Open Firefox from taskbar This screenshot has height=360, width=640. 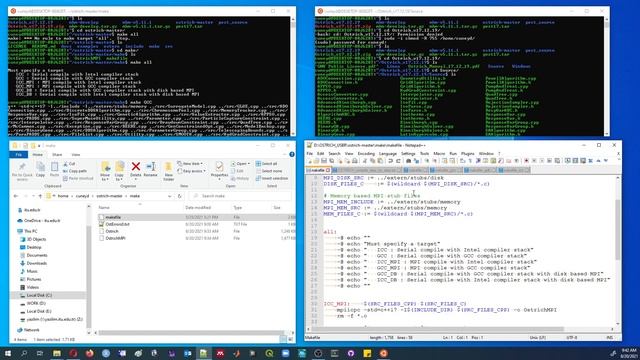[89, 353]
